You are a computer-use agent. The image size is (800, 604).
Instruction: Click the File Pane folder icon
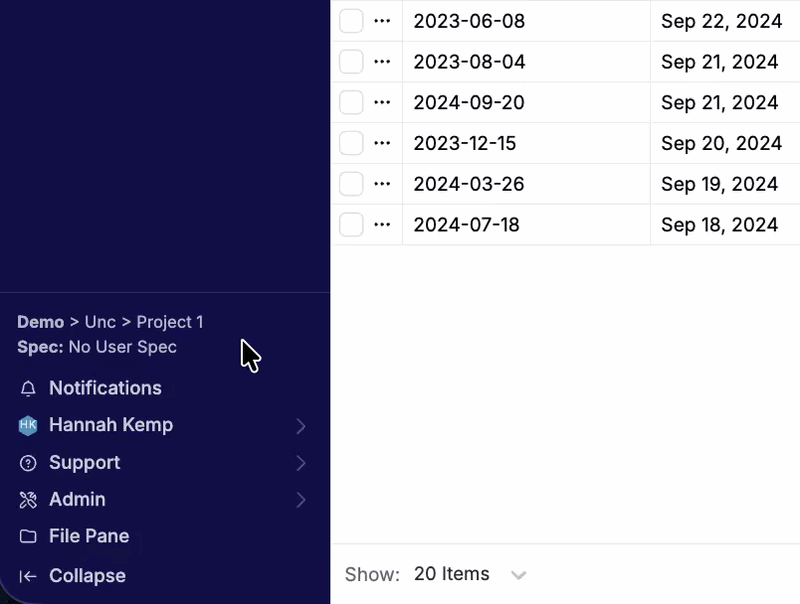[x=28, y=537]
